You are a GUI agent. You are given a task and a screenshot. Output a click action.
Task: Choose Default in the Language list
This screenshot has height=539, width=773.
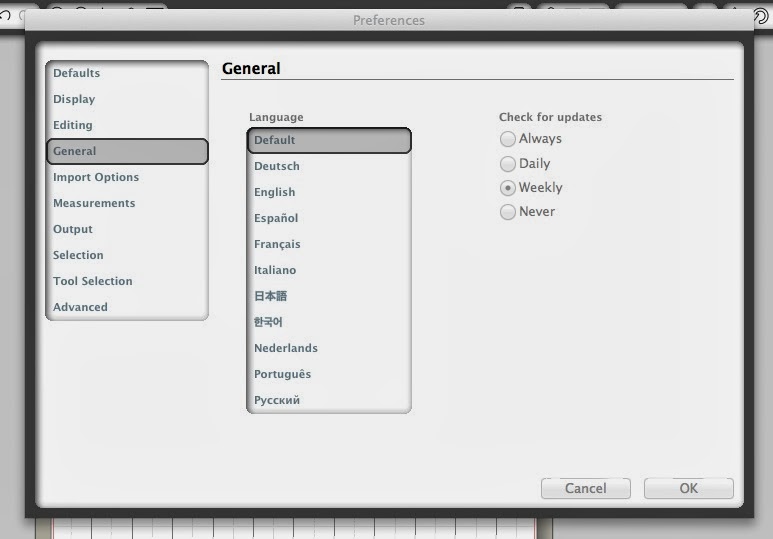pyautogui.click(x=329, y=140)
